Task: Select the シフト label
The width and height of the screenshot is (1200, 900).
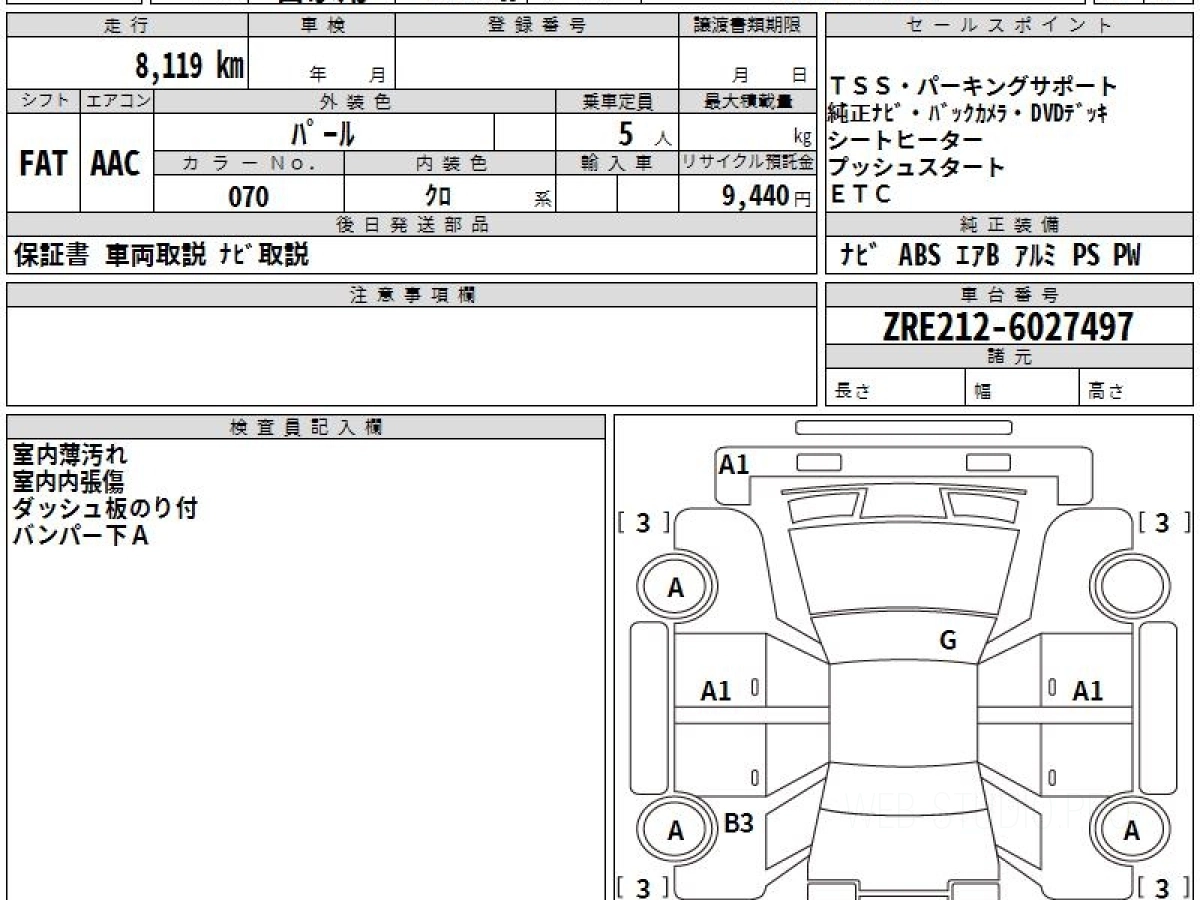Action: [43, 101]
